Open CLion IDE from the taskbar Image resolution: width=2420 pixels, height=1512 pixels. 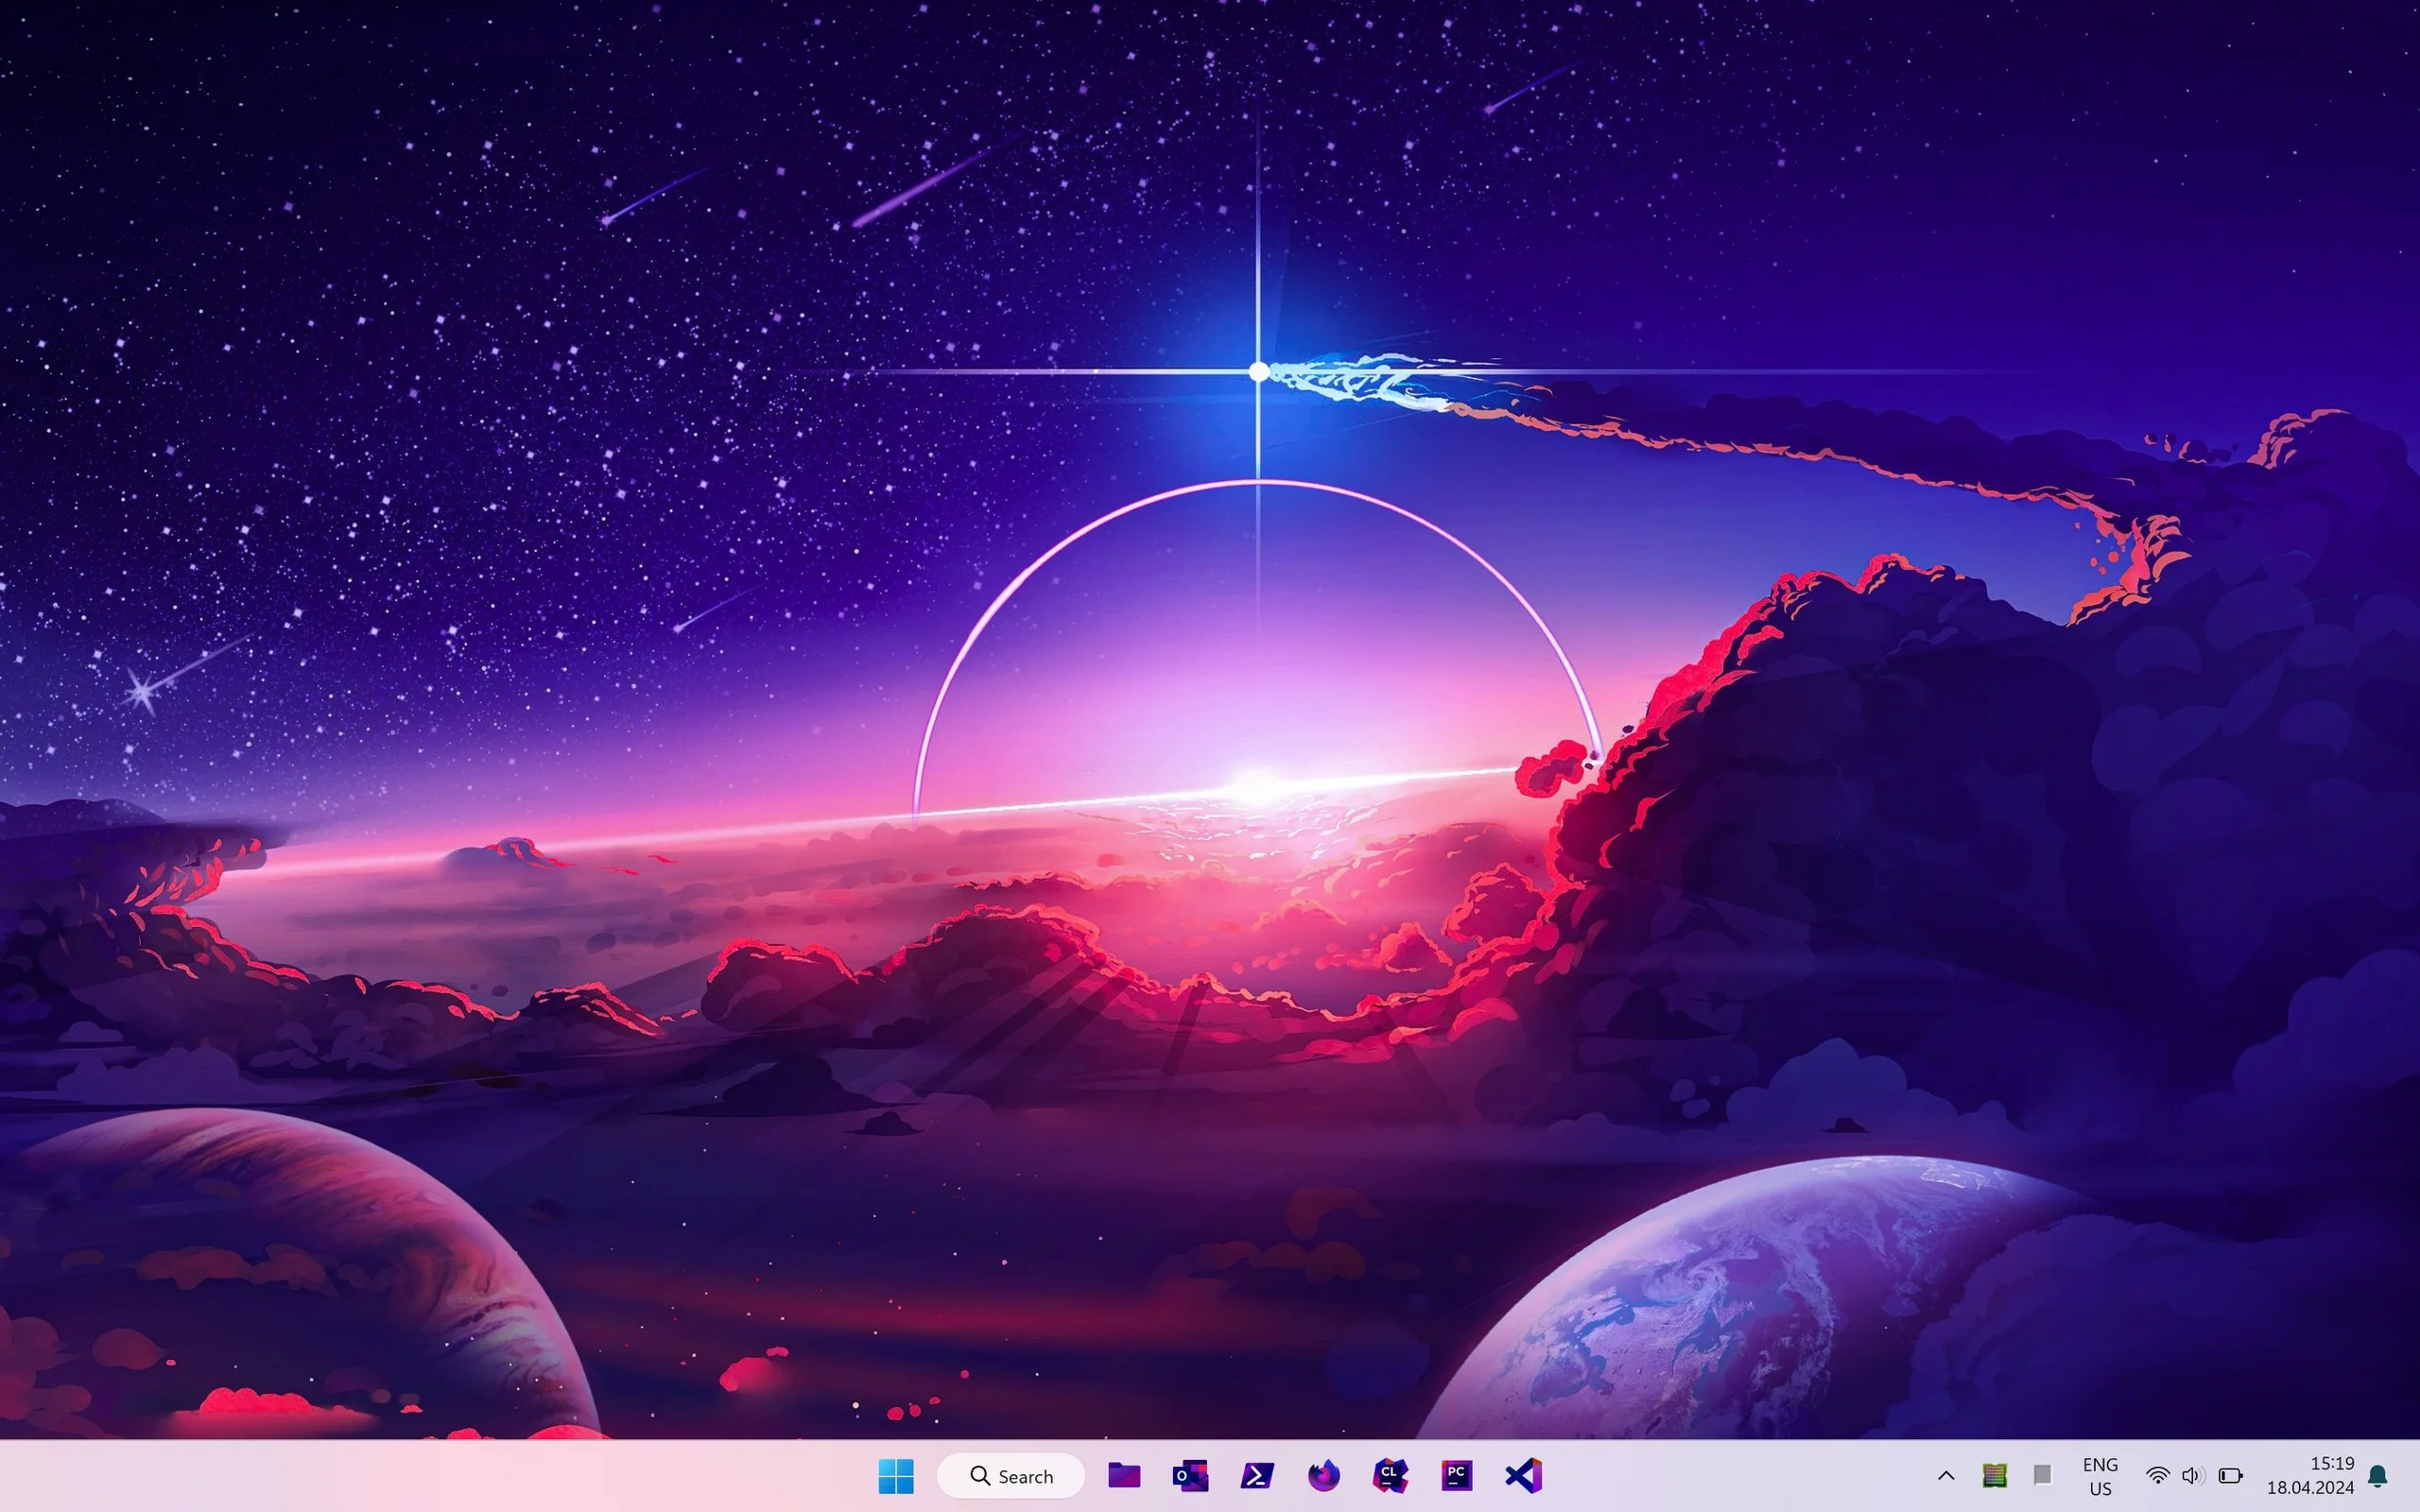click(x=1390, y=1476)
